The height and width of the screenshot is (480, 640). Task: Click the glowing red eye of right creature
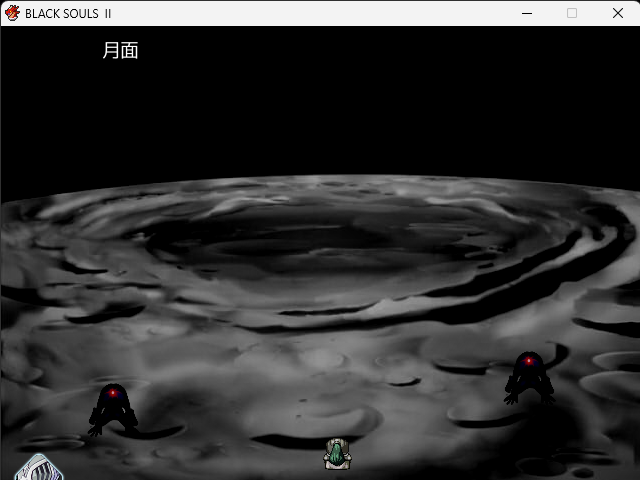tap(528, 361)
